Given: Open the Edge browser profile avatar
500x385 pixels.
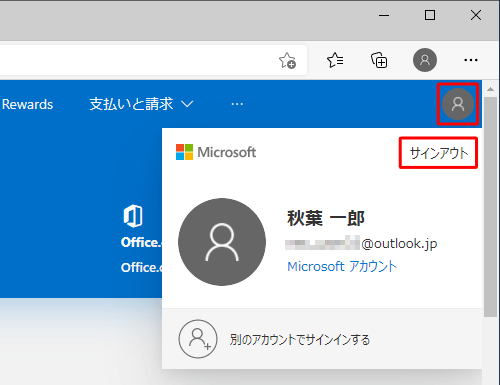Looking at the screenshot, I should pos(425,60).
